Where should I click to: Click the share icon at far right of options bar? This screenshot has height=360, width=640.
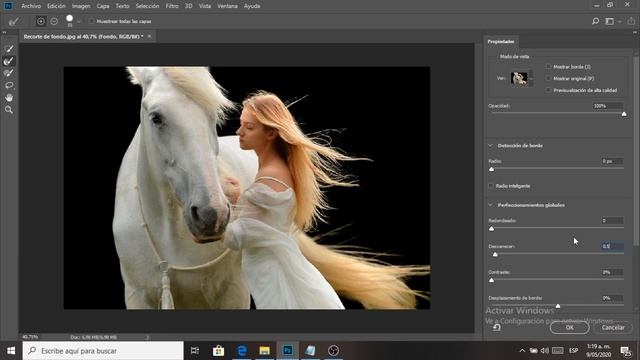(x=631, y=21)
